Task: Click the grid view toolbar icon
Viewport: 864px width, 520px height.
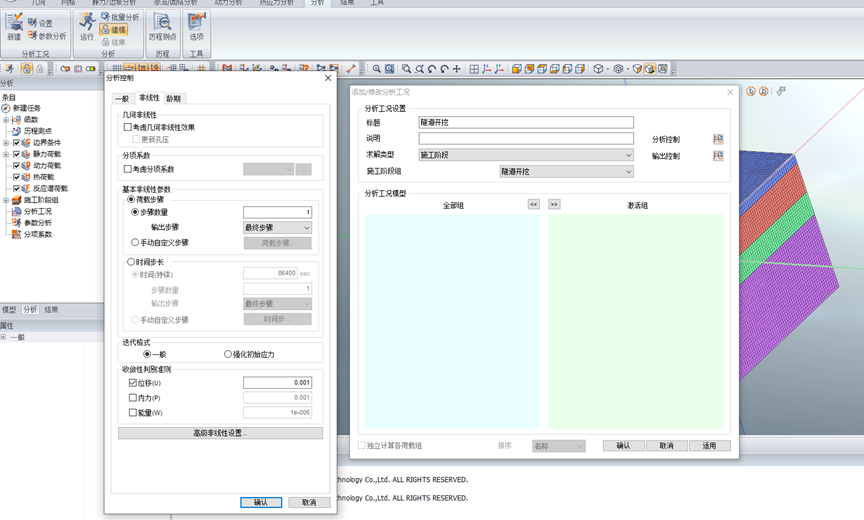Action: click(474, 69)
